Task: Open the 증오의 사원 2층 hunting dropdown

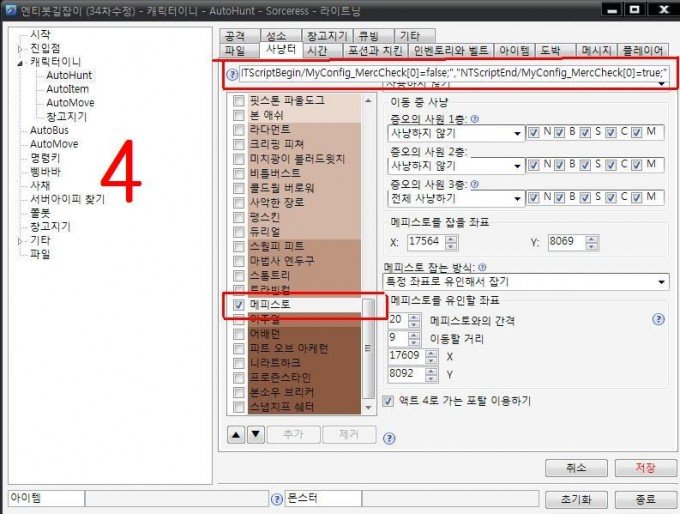Action: (x=456, y=166)
